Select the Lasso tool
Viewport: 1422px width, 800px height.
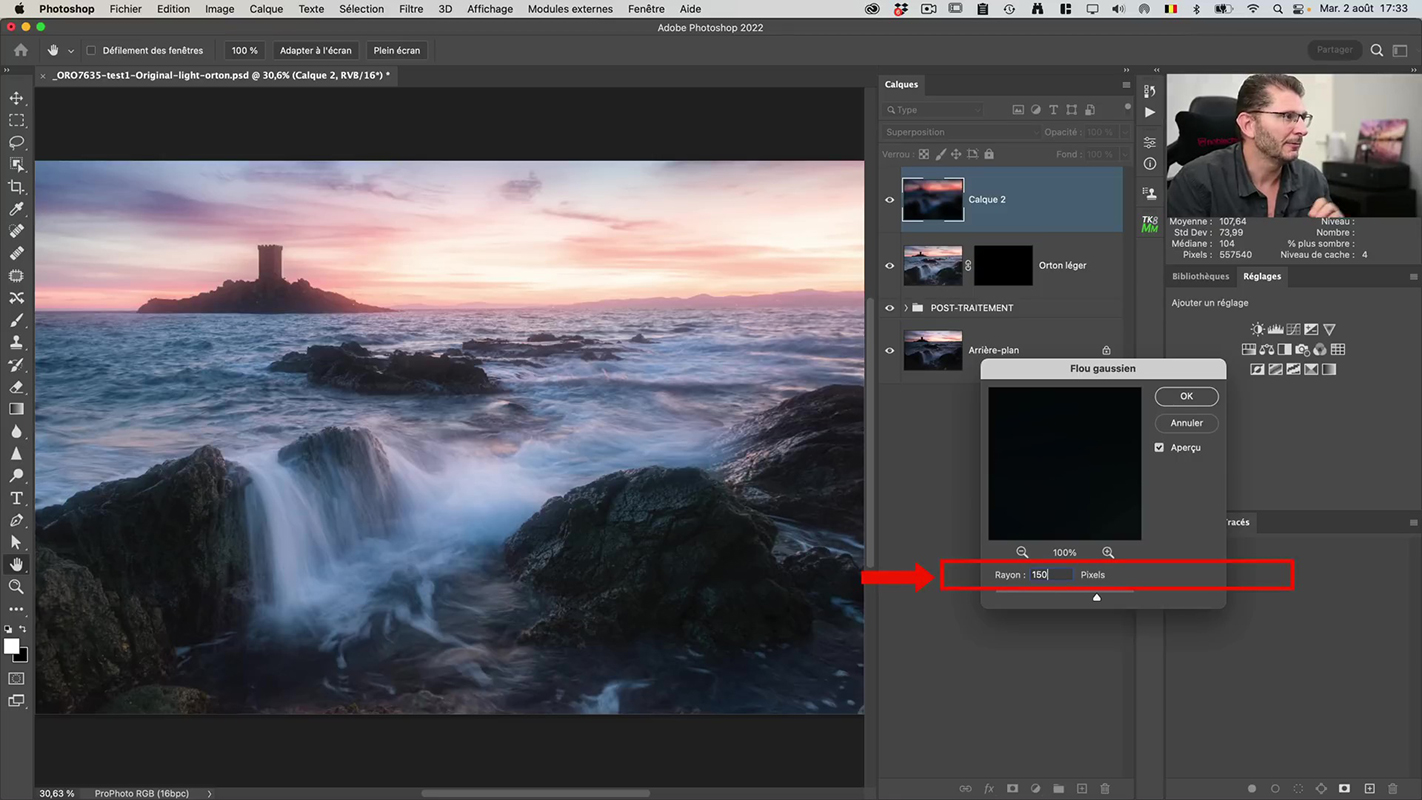coord(16,142)
